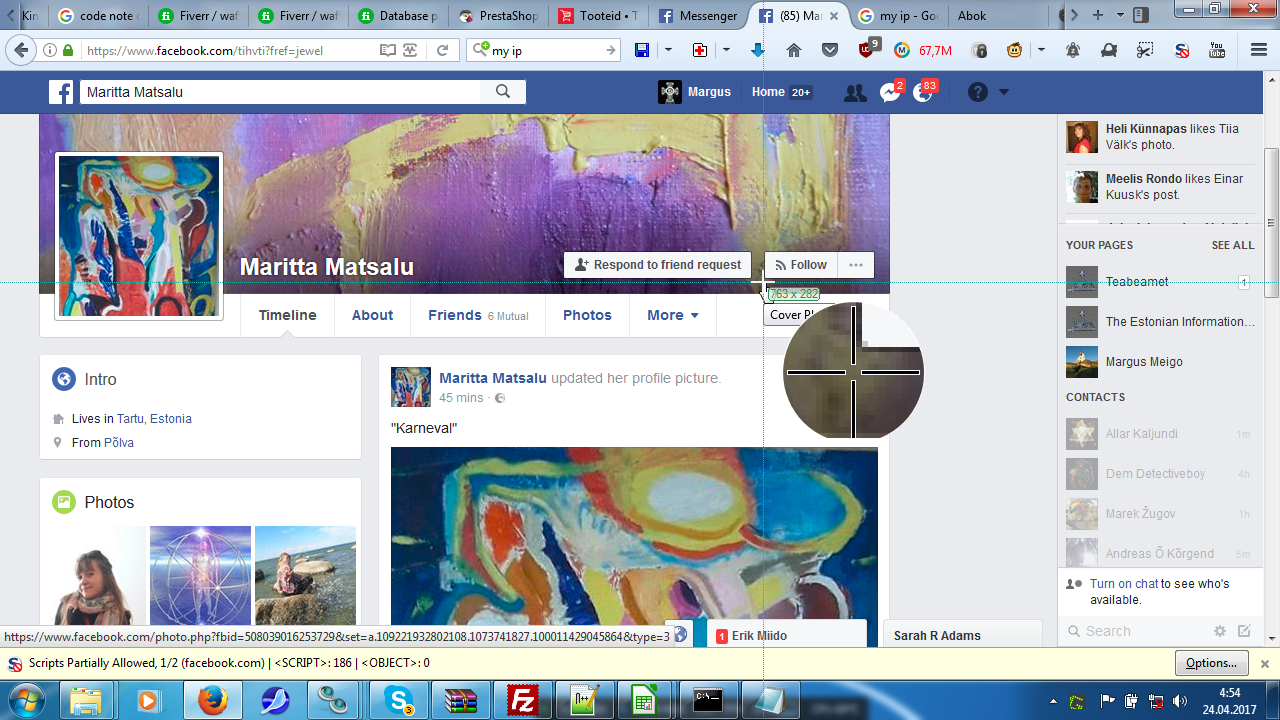Close the NoScript notification bar

[x=1264, y=663]
